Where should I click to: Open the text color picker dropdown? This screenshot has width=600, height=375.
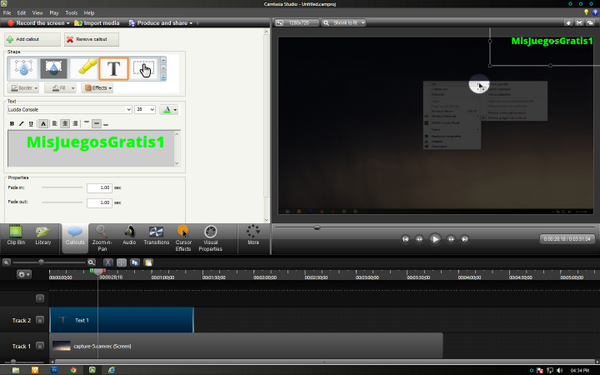tap(169, 110)
